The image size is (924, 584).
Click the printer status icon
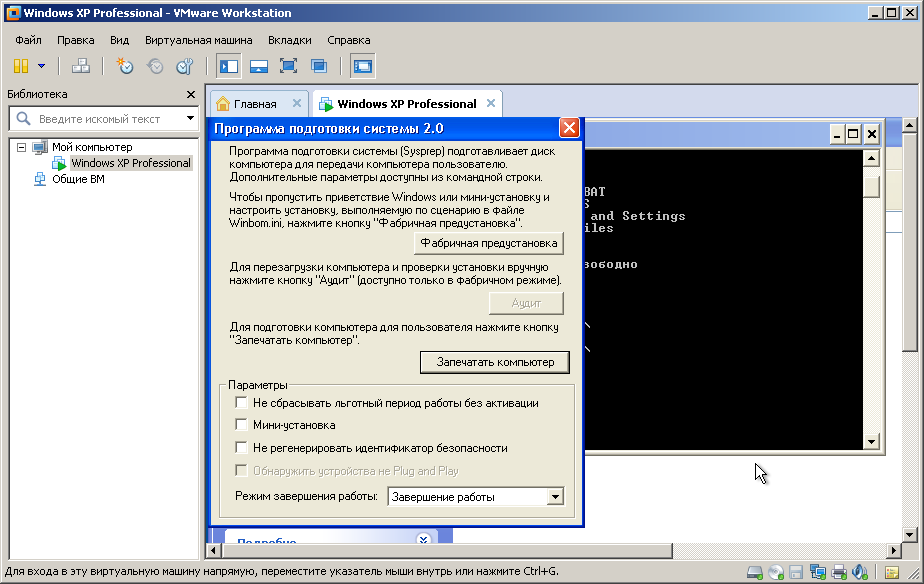(839, 572)
